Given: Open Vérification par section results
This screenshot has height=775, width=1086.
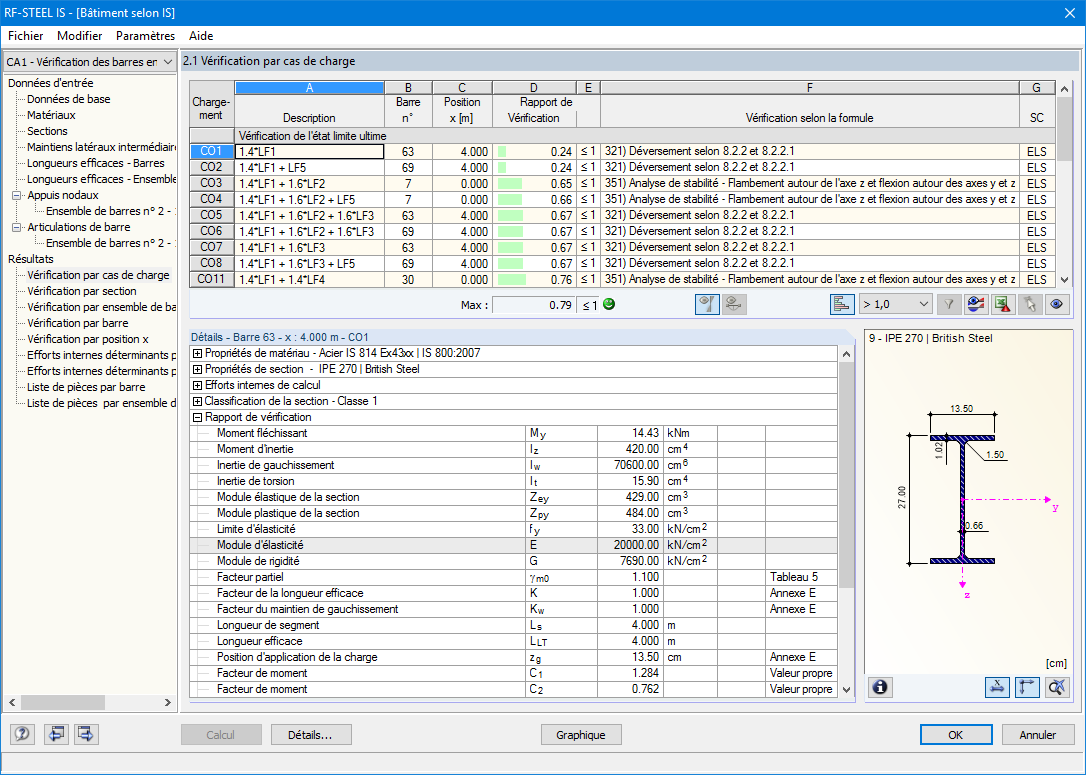Looking at the screenshot, I should coord(82,291).
